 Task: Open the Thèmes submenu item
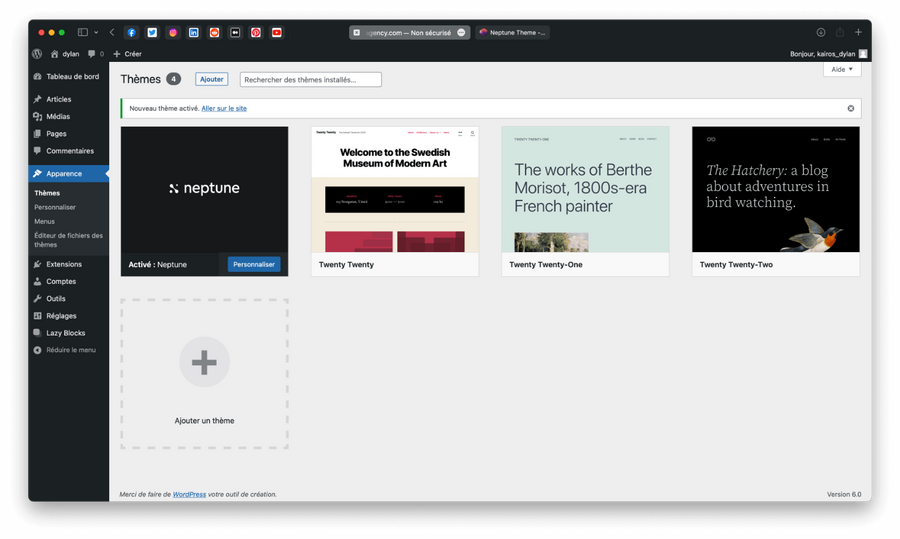click(x=47, y=193)
